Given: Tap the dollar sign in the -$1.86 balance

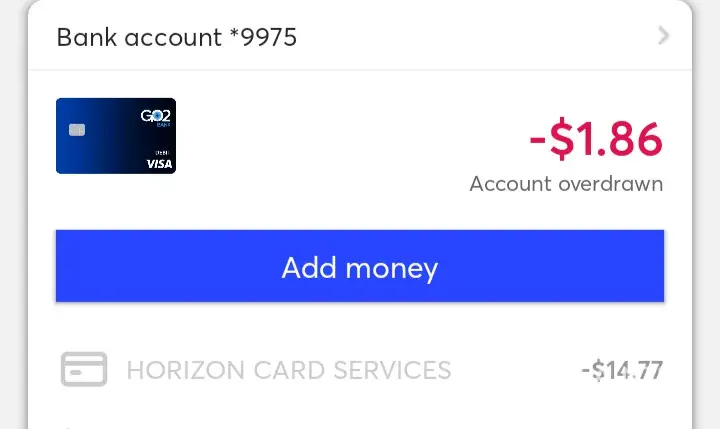Looking at the screenshot, I should (562, 139).
